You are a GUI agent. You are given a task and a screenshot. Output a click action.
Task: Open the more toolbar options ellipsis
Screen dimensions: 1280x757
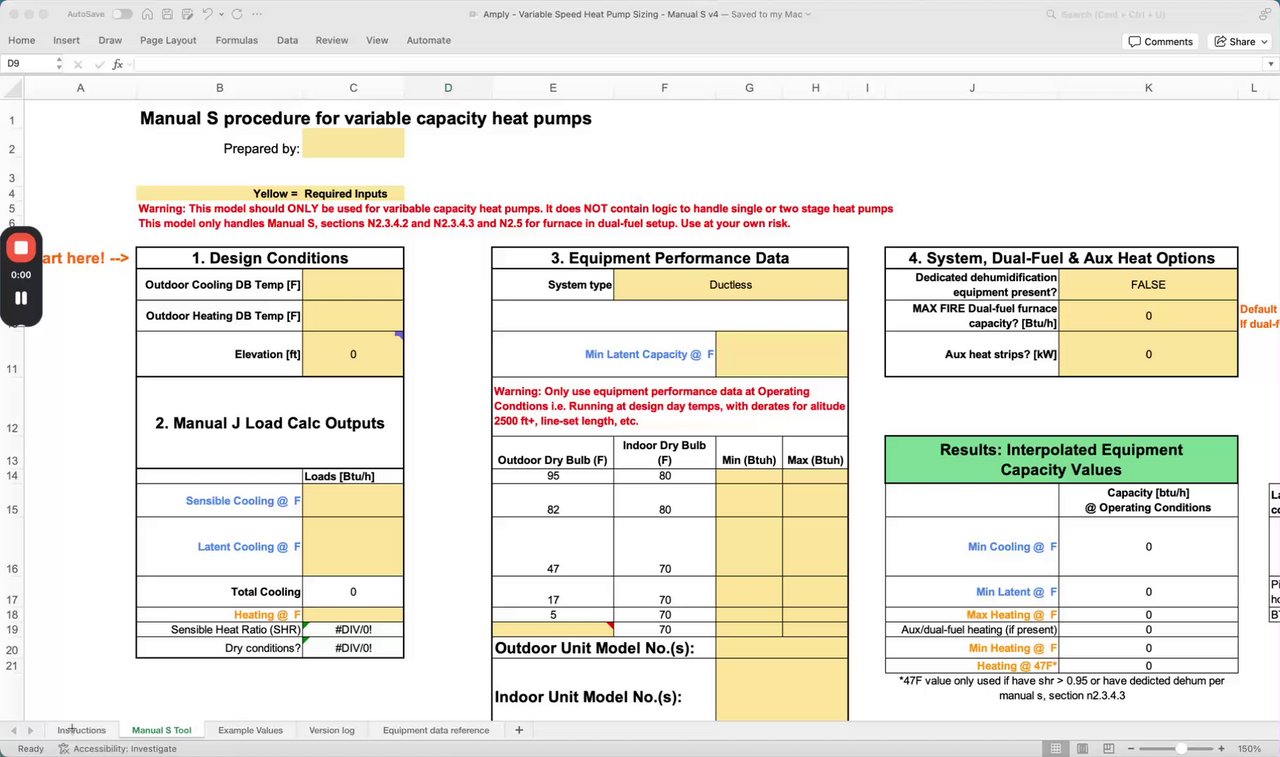[x=258, y=14]
